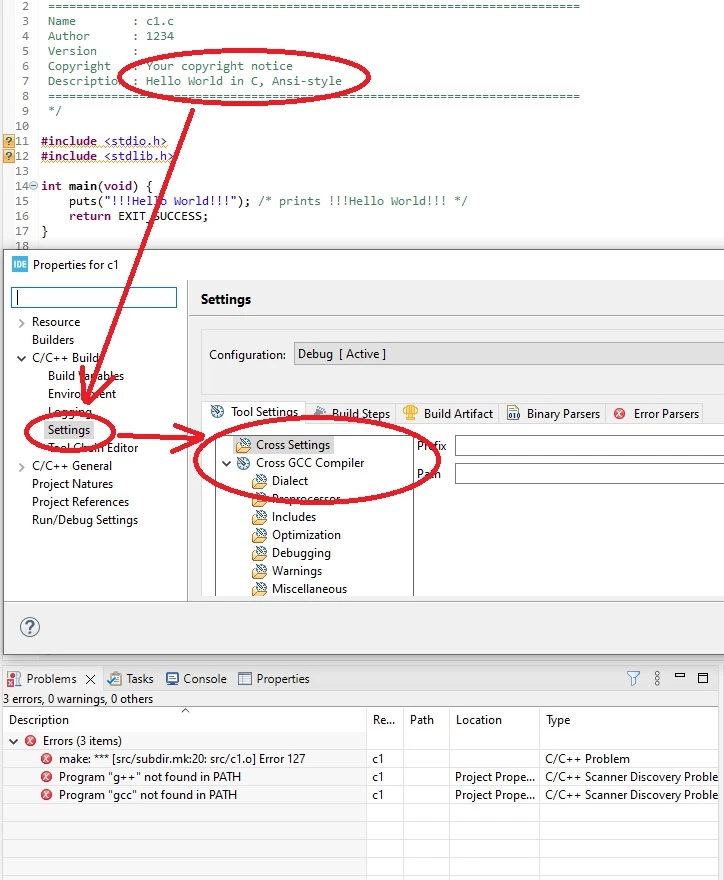Click the warning marker on line 12
724x880 pixels.
point(8,156)
